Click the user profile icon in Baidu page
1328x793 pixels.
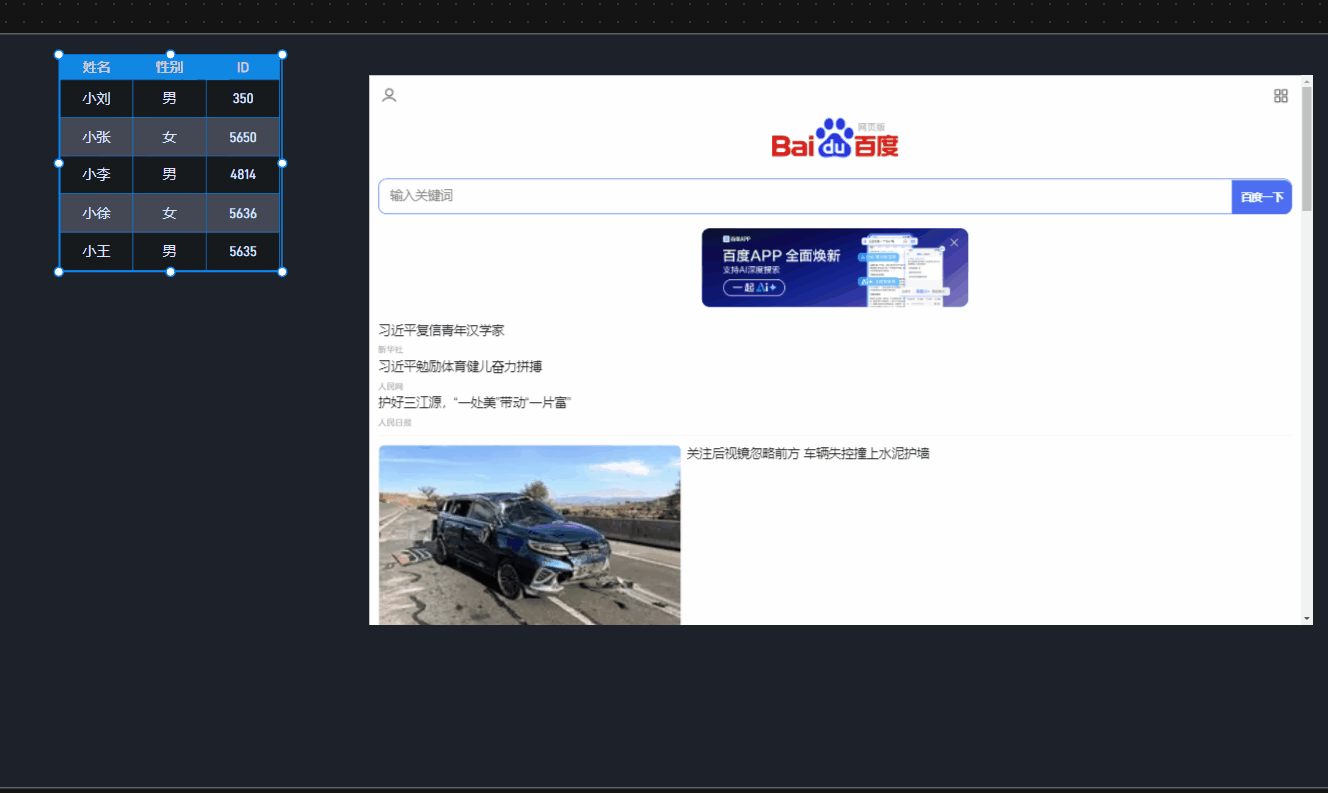click(389, 95)
